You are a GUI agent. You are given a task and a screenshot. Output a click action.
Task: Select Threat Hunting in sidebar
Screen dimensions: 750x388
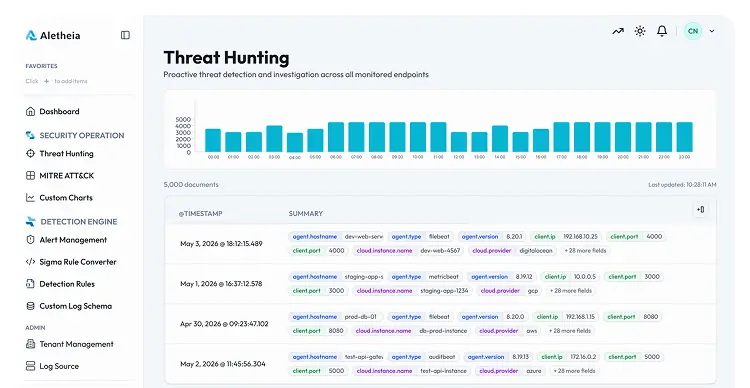(x=59, y=154)
